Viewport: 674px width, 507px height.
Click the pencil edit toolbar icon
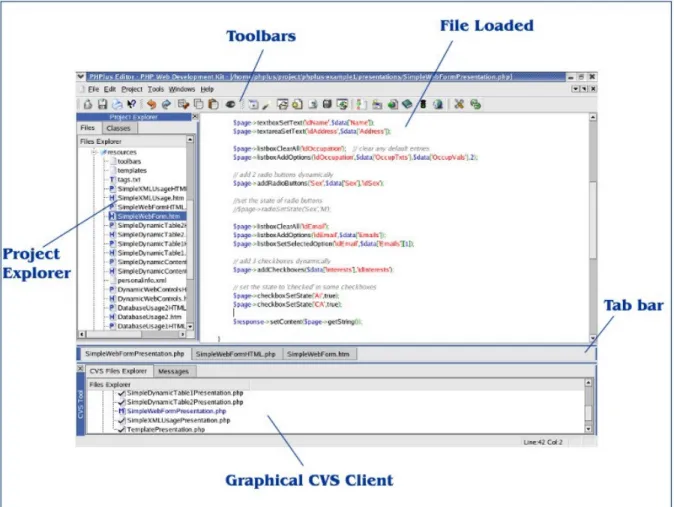click(x=266, y=104)
